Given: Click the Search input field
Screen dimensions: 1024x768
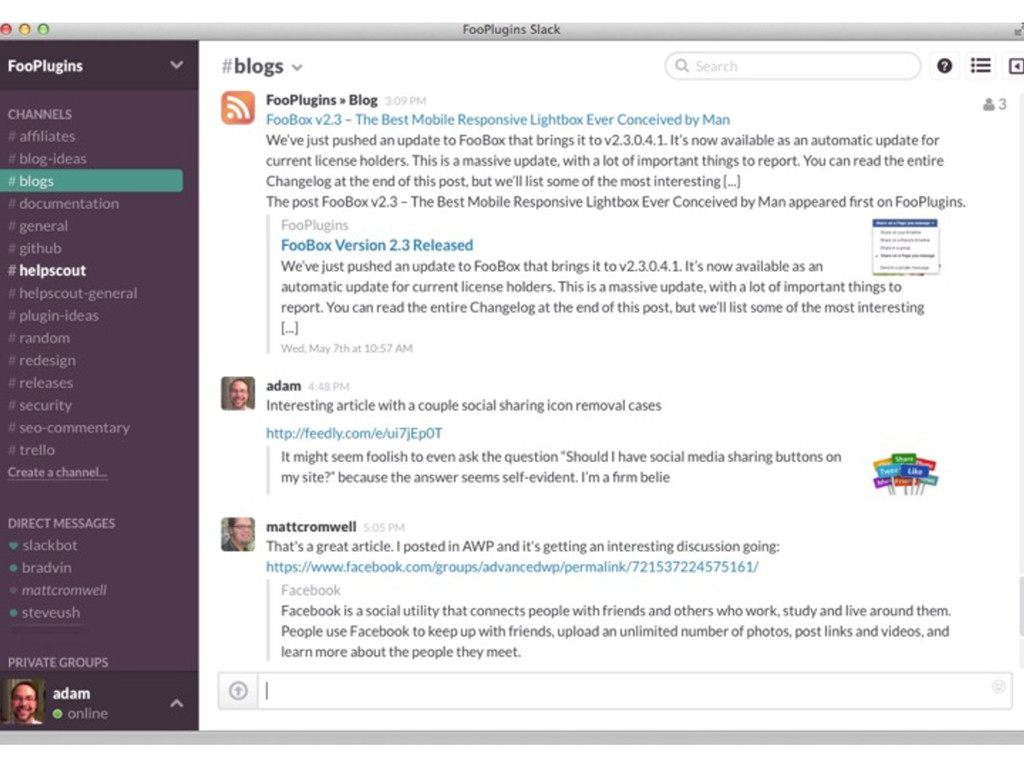Looking at the screenshot, I should [x=793, y=66].
